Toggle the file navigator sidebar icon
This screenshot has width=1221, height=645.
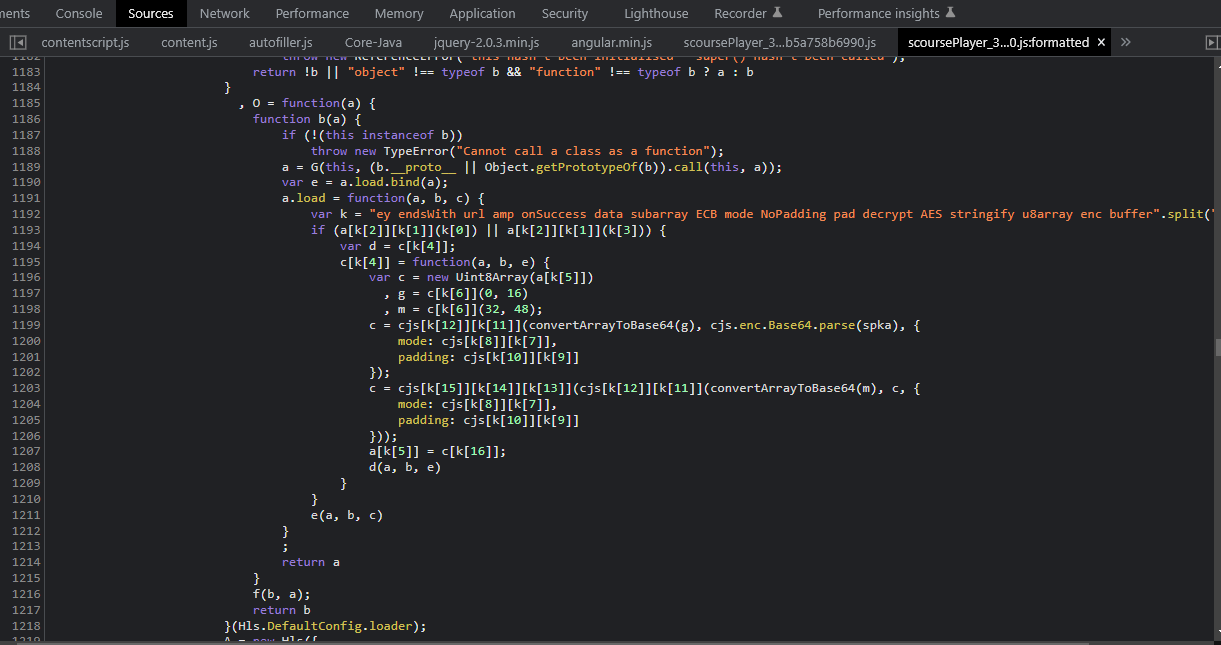tap(18, 43)
